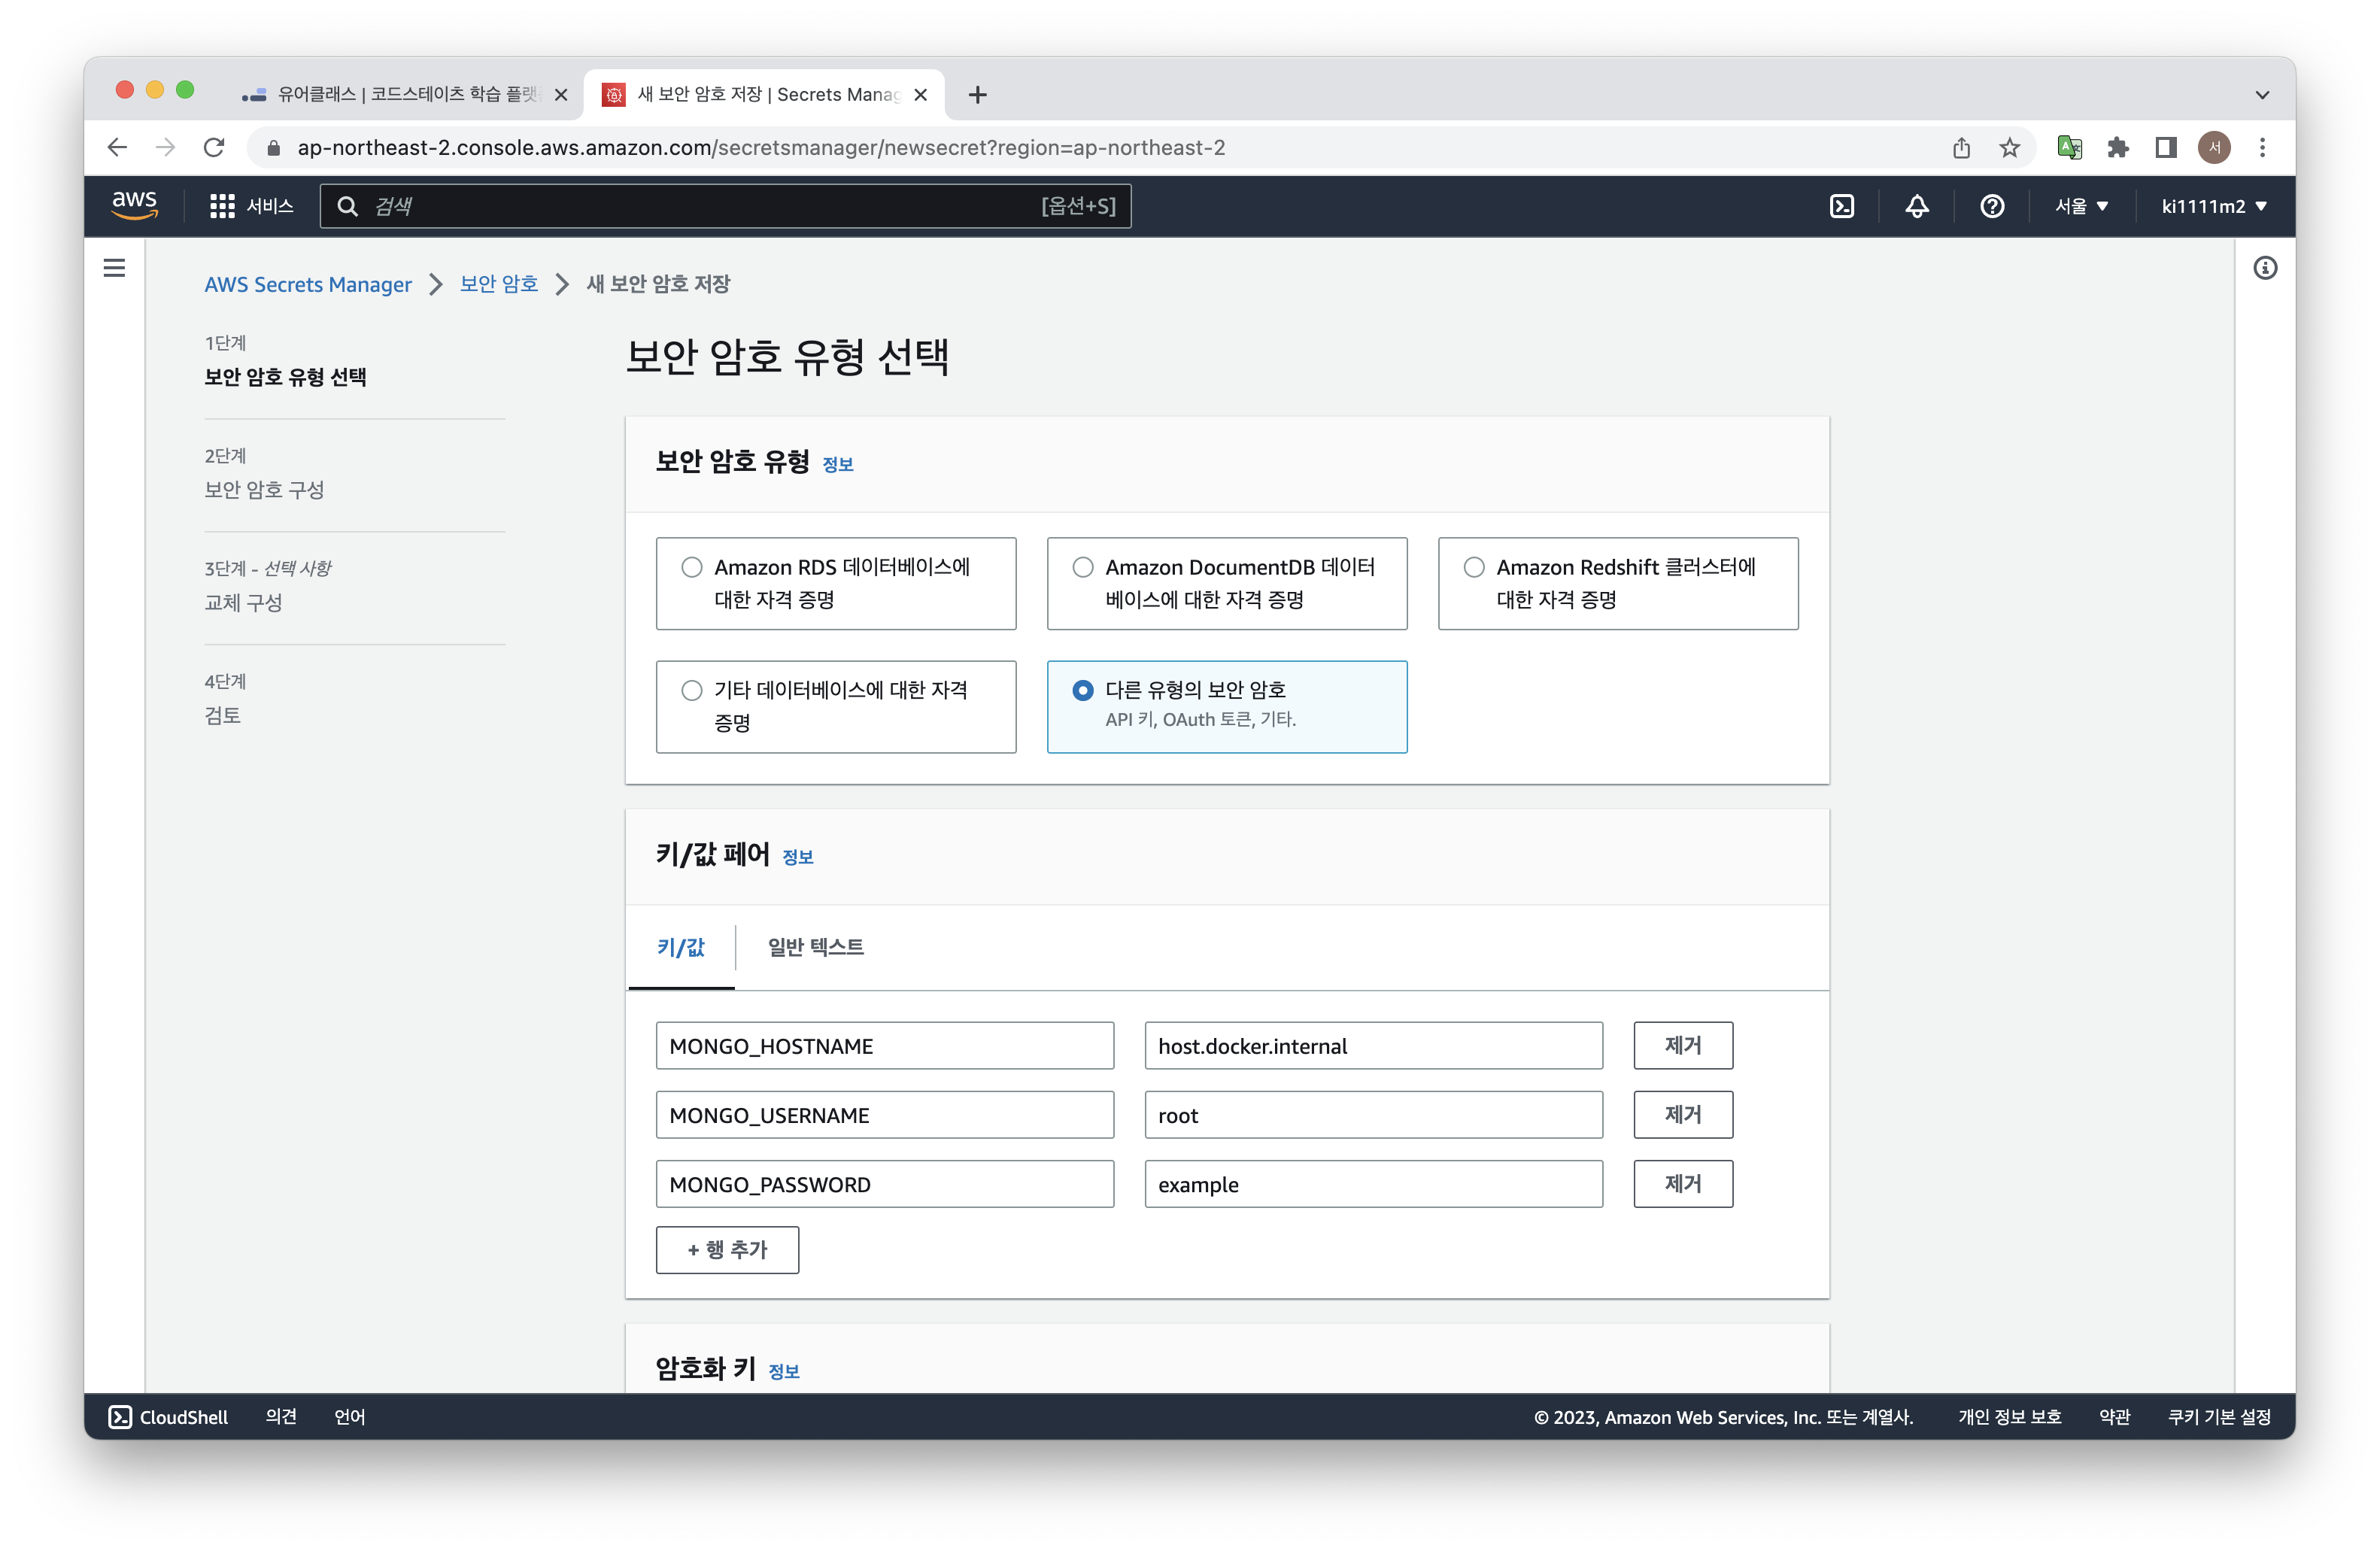The image size is (2380, 1551).
Task: Open 개인 정보 보호 footer link
Action: click(x=2009, y=1417)
